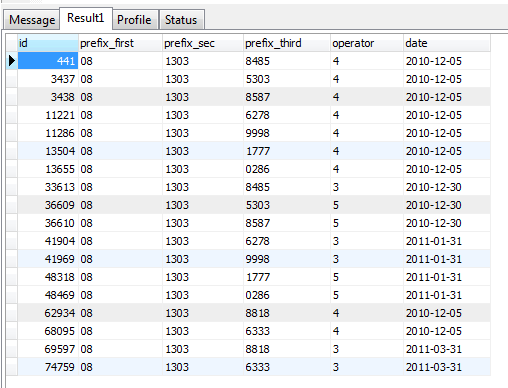Switch to the Message tab
Screen dimensions: 508x388
pyautogui.click(x=32, y=20)
